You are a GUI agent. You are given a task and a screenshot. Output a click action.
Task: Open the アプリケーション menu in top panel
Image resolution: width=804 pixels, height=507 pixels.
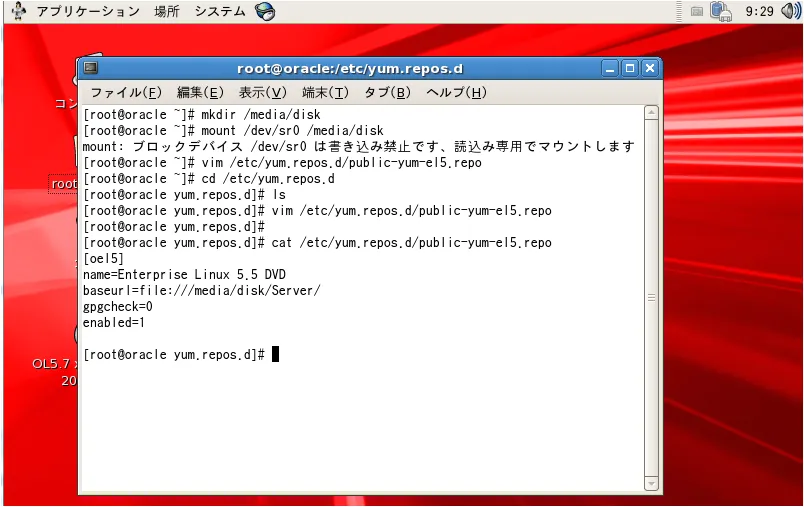click(x=88, y=11)
